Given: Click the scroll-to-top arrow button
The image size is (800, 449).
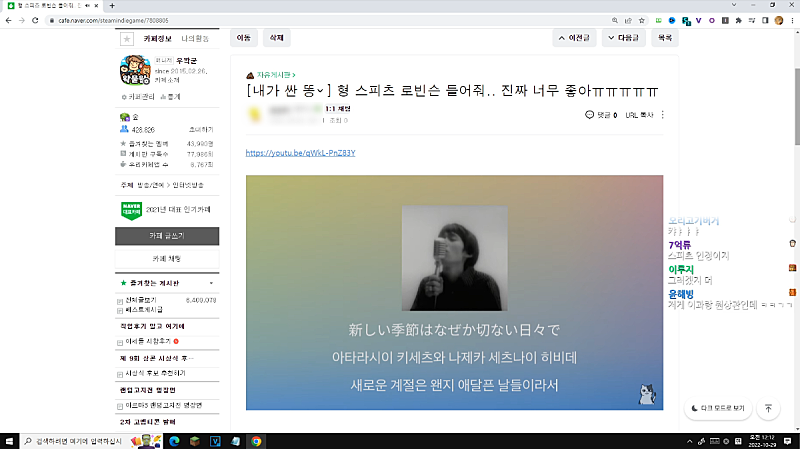Looking at the screenshot, I should pos(768,408).
